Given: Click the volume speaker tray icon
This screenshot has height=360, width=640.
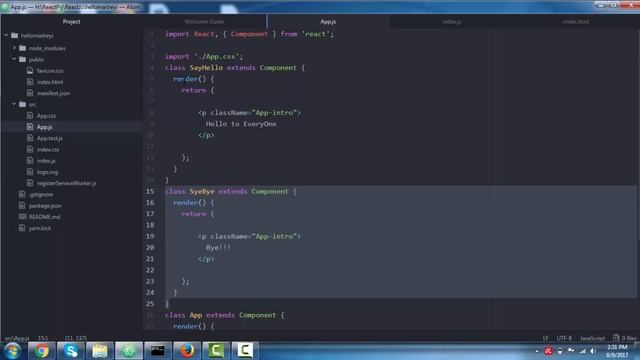Looking at the screenshot, I should point(593,351).
